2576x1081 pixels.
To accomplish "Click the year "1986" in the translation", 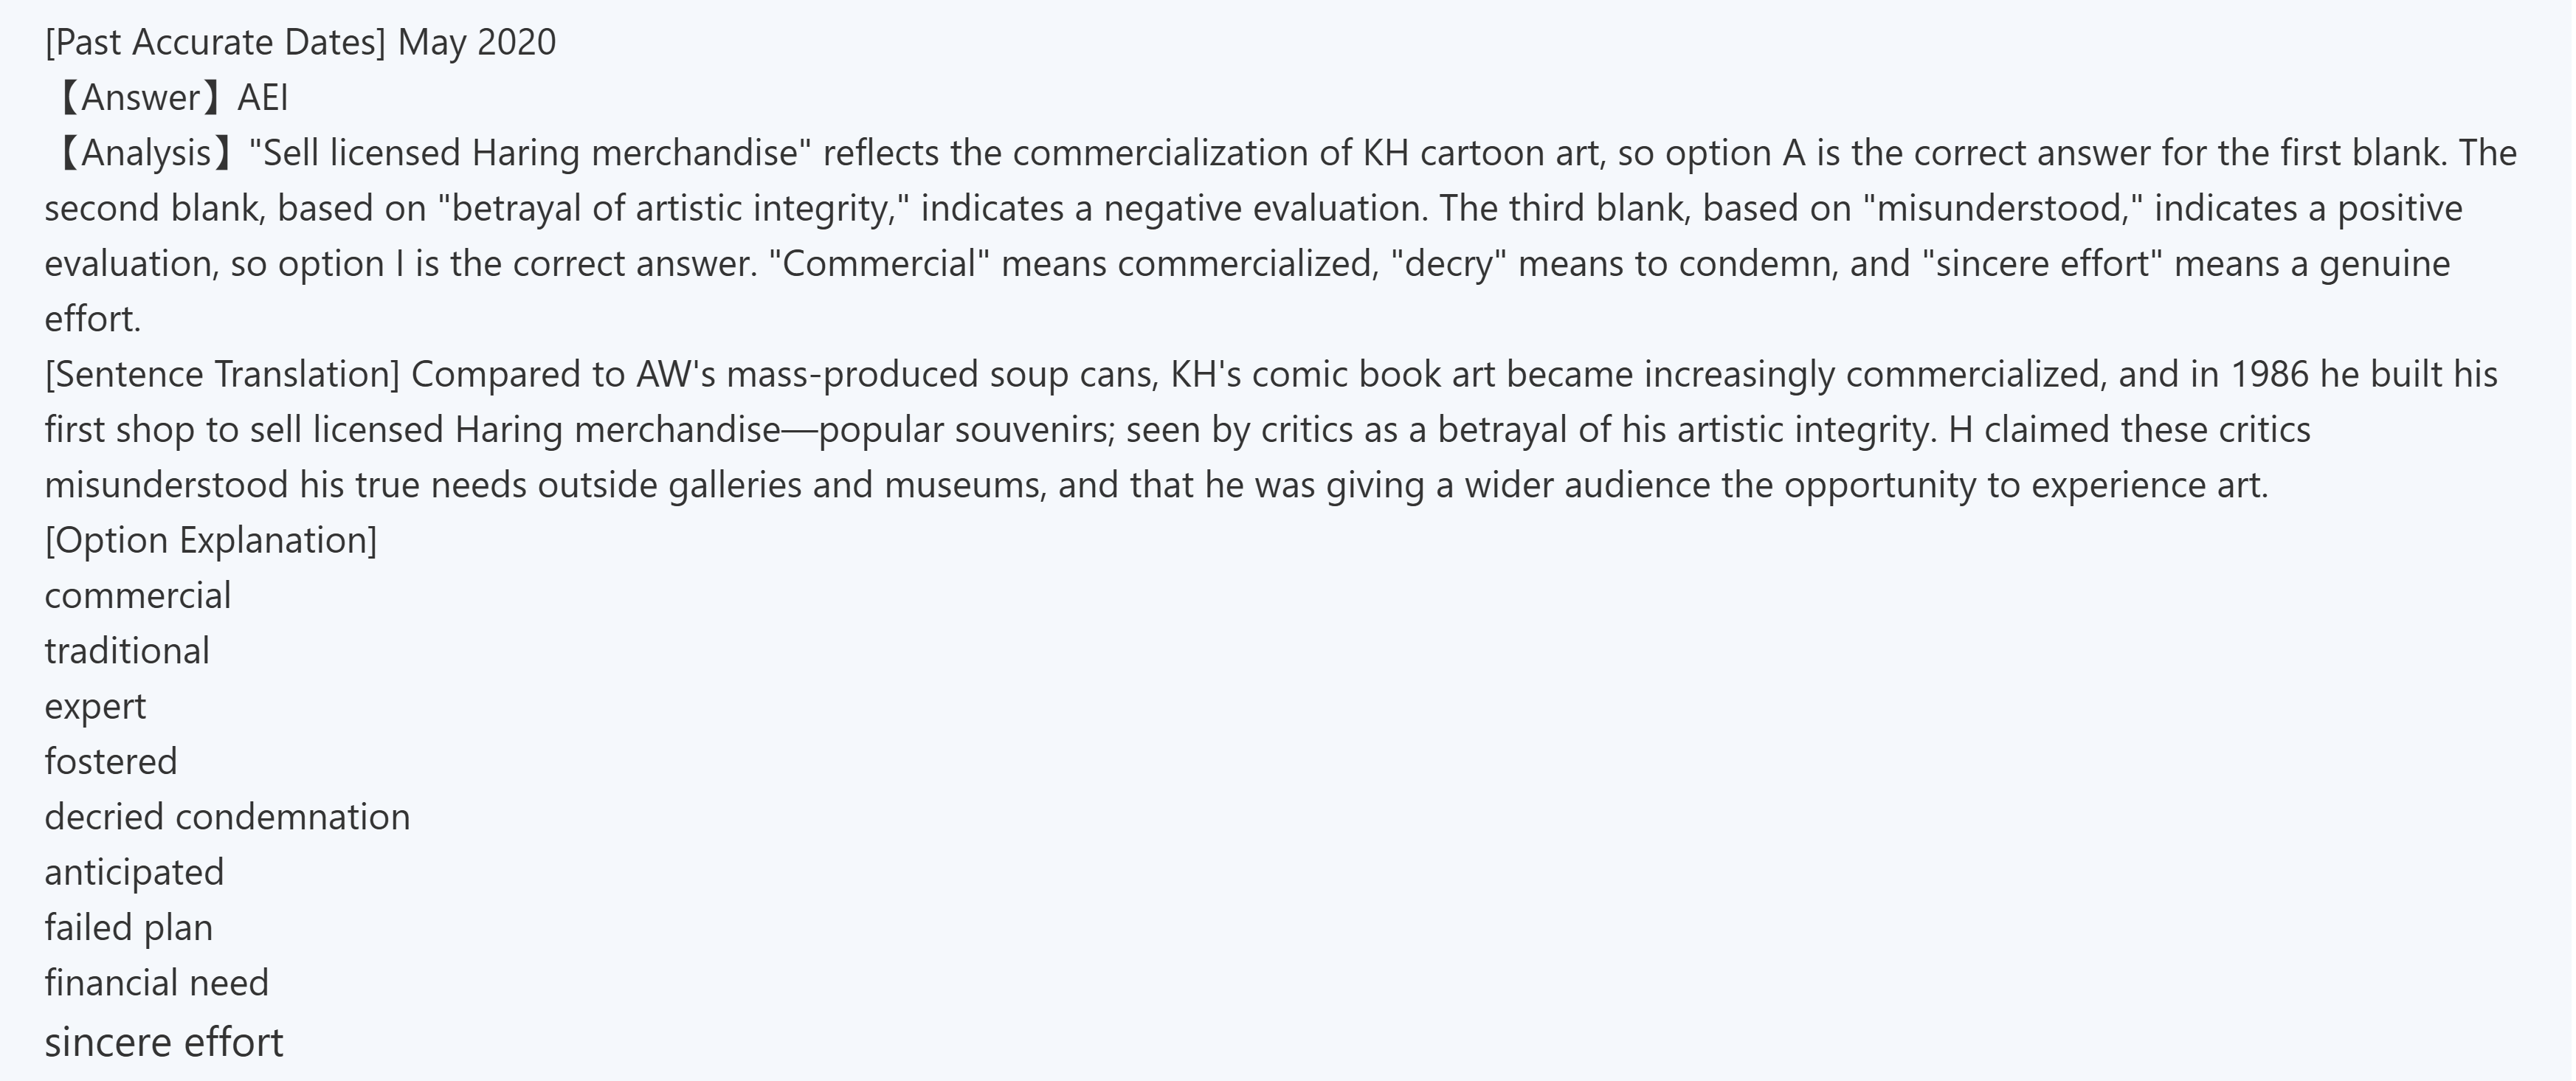I will (x=2270, y=375).
